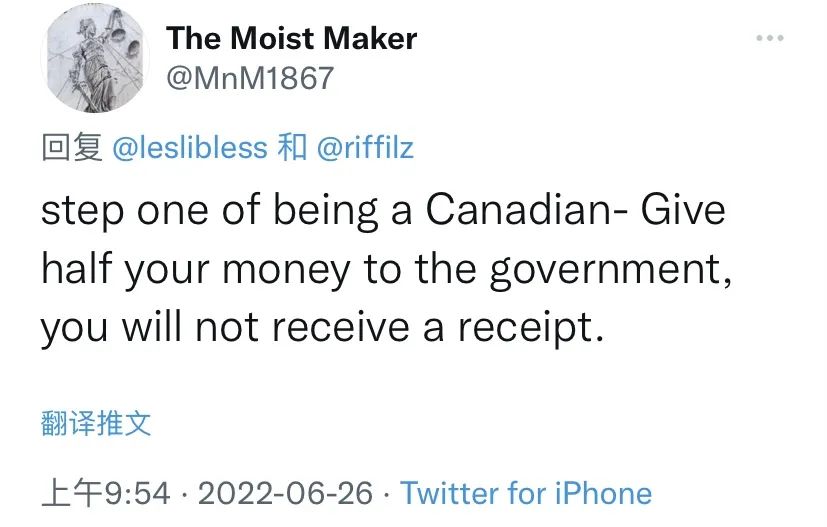Image resolution: width=827 pixels, height=527 pixels.
Task: Click the 回复 reply label
Action: point(72,149)
